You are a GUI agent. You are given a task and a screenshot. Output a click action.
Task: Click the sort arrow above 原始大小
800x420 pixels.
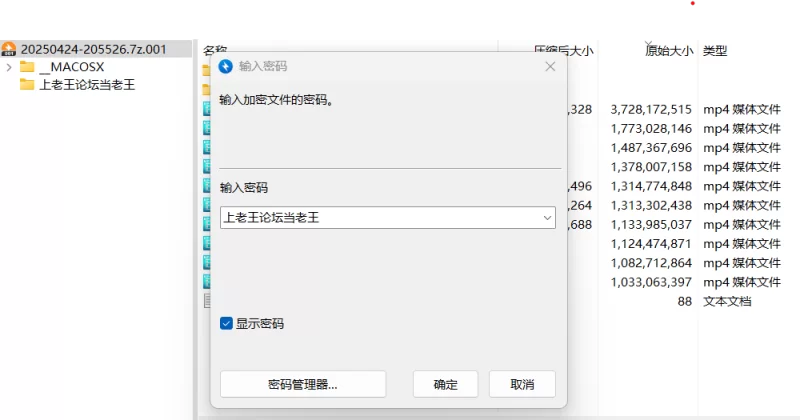tap(648, 44)
